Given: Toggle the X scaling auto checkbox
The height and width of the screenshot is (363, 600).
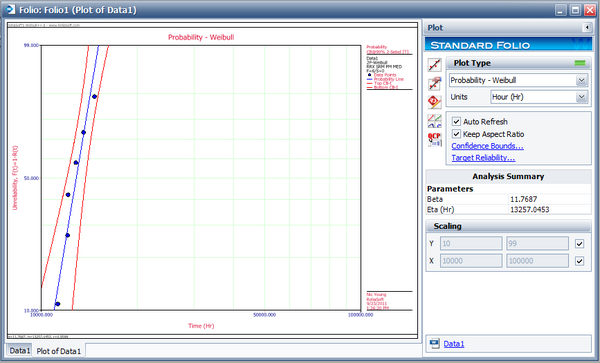Looking at the screenshot, I should coord(579,261).
